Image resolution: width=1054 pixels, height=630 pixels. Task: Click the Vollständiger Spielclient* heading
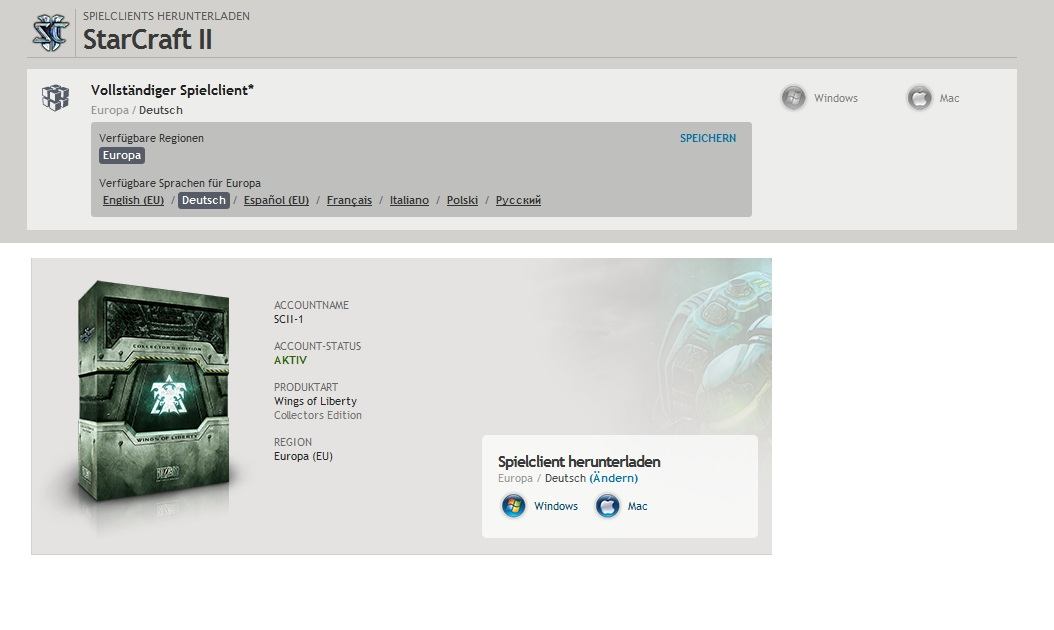pyautogui.click(x=172, y=90)
